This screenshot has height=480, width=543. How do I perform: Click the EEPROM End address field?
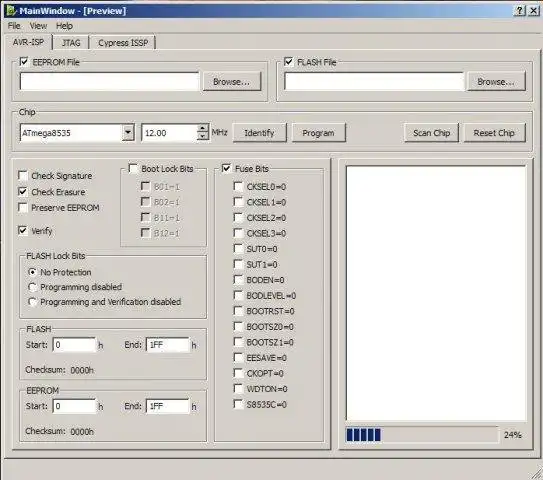[168, 406]
